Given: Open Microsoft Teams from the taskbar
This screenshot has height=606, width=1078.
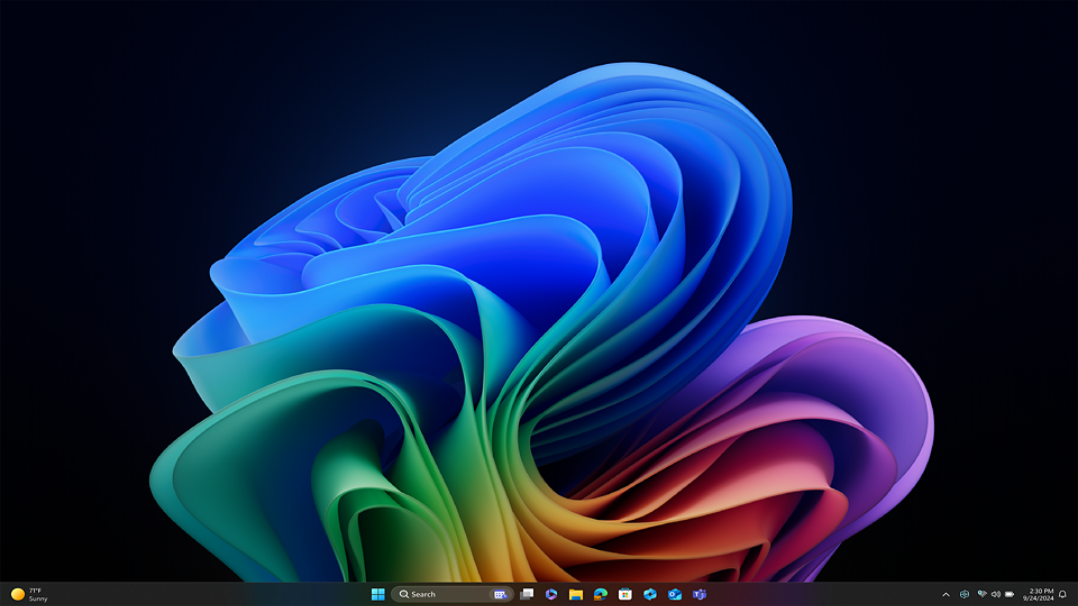Looking at the screenshot, I should point(699,594).
